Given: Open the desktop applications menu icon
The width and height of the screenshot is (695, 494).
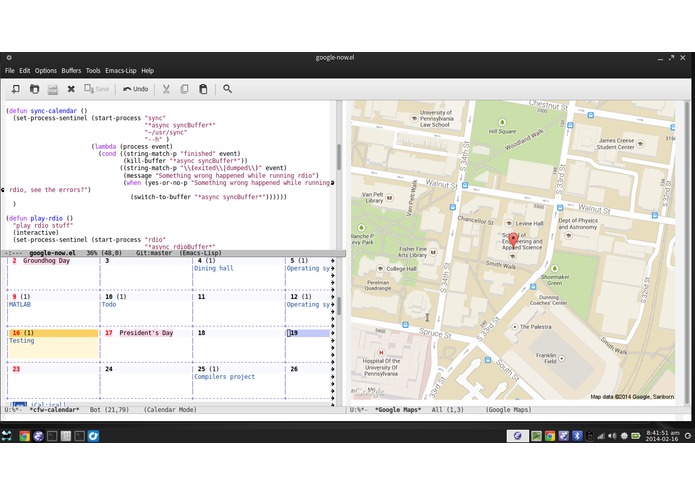Looking at the screenshot, I should (7, 436).
